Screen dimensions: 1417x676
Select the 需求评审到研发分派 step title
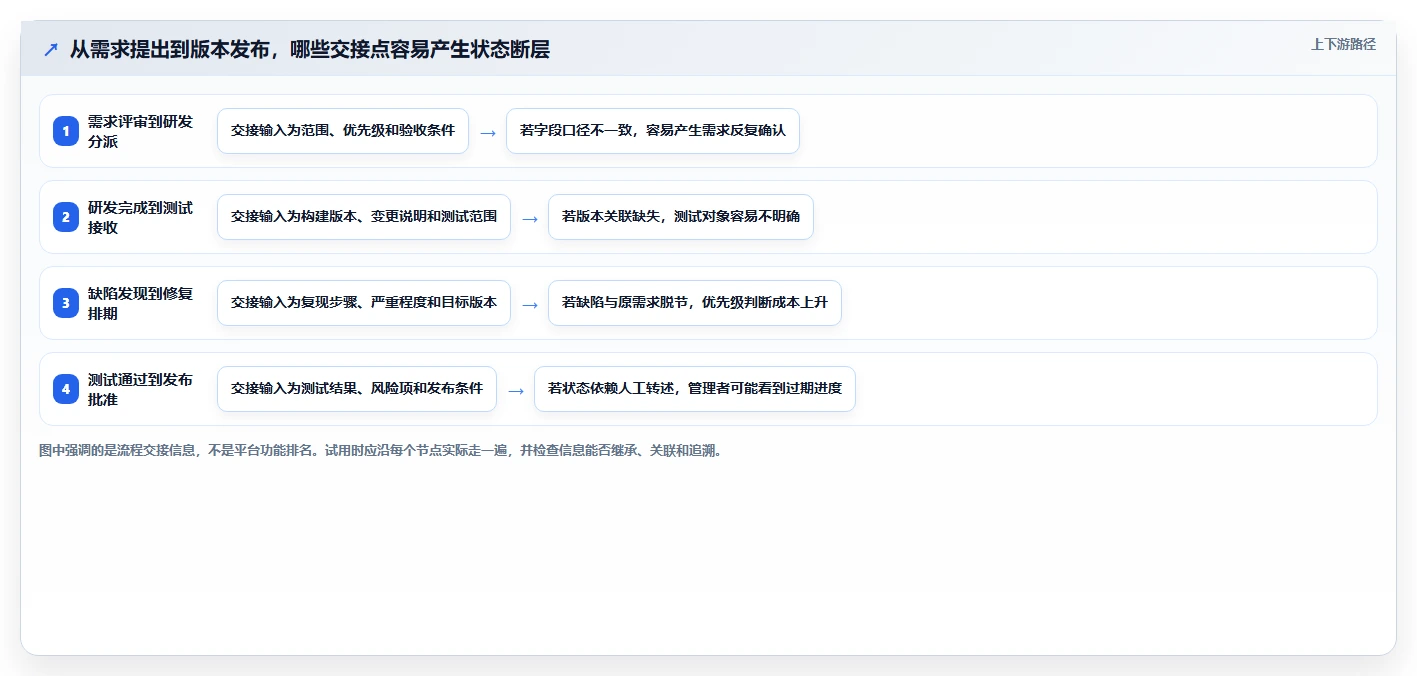[140, 131]
